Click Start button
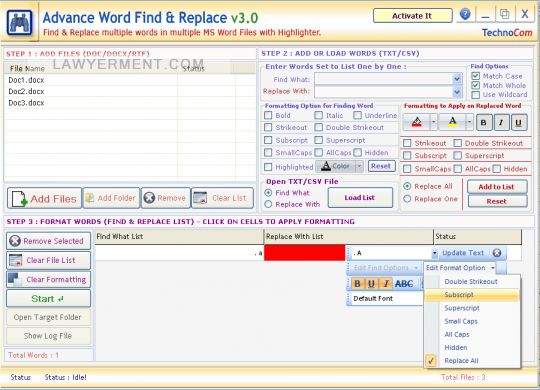The width and height of the screenshot is (540, 390). pos(49,298)
